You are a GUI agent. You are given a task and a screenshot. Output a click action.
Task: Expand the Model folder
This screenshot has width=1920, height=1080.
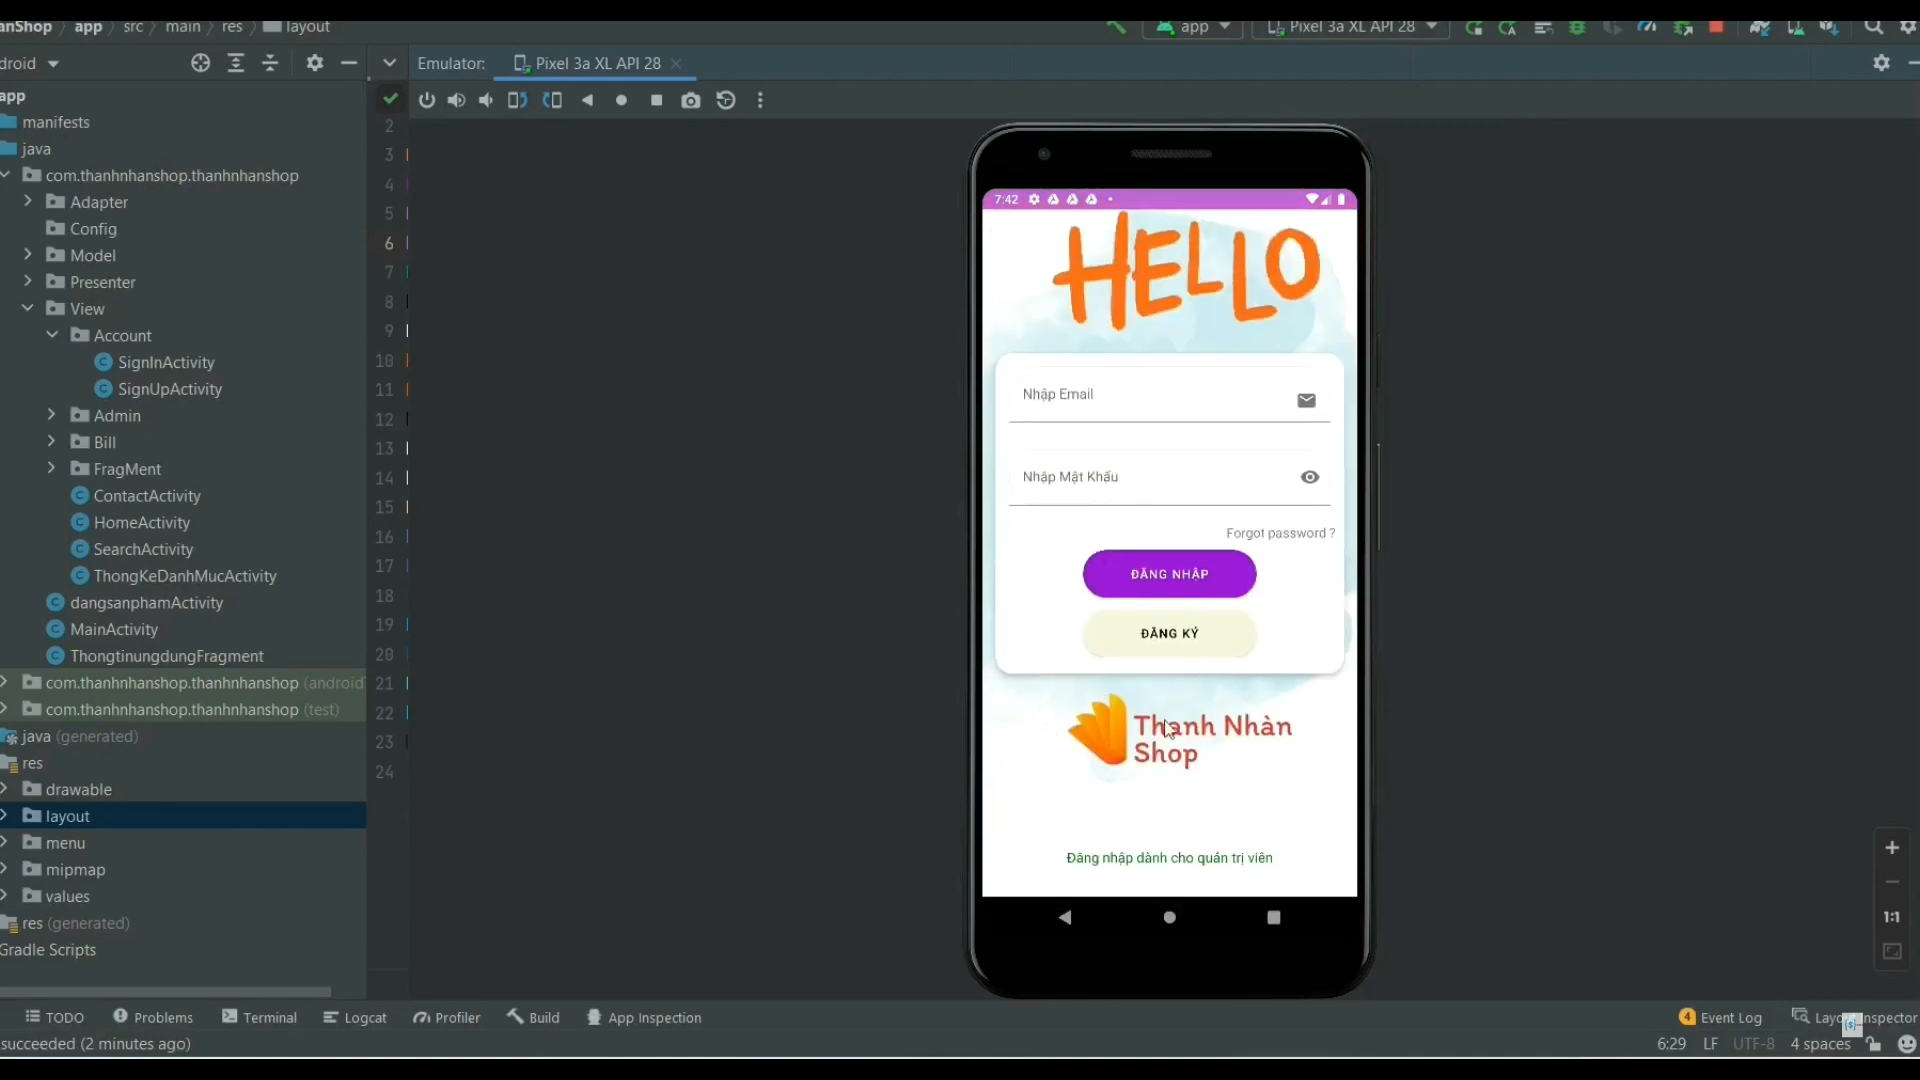(28, 255)
